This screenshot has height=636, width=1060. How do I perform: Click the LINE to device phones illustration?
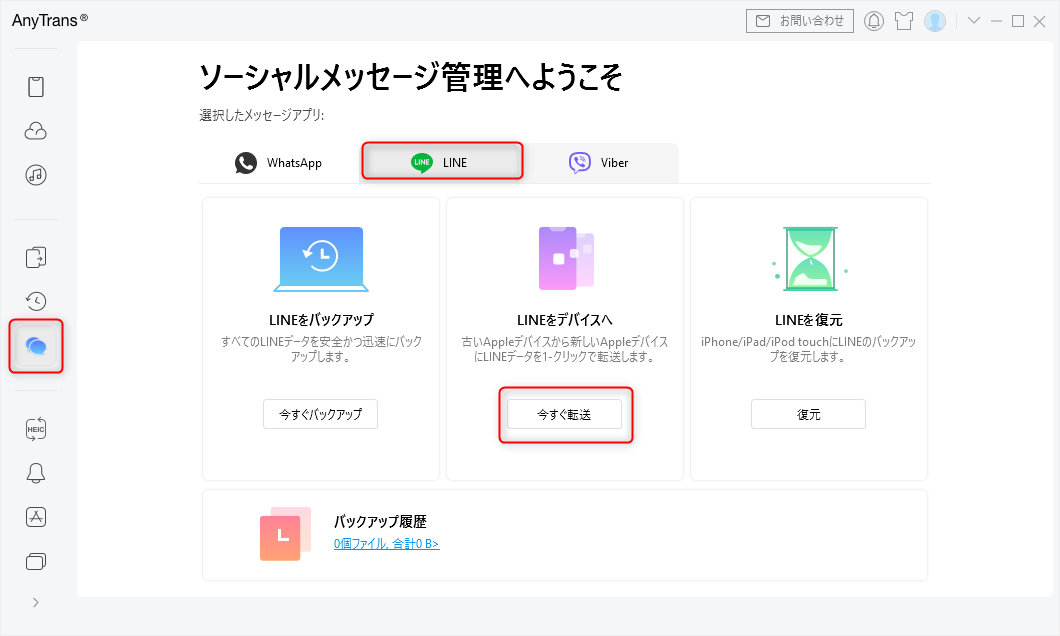[x=566, y=258]
